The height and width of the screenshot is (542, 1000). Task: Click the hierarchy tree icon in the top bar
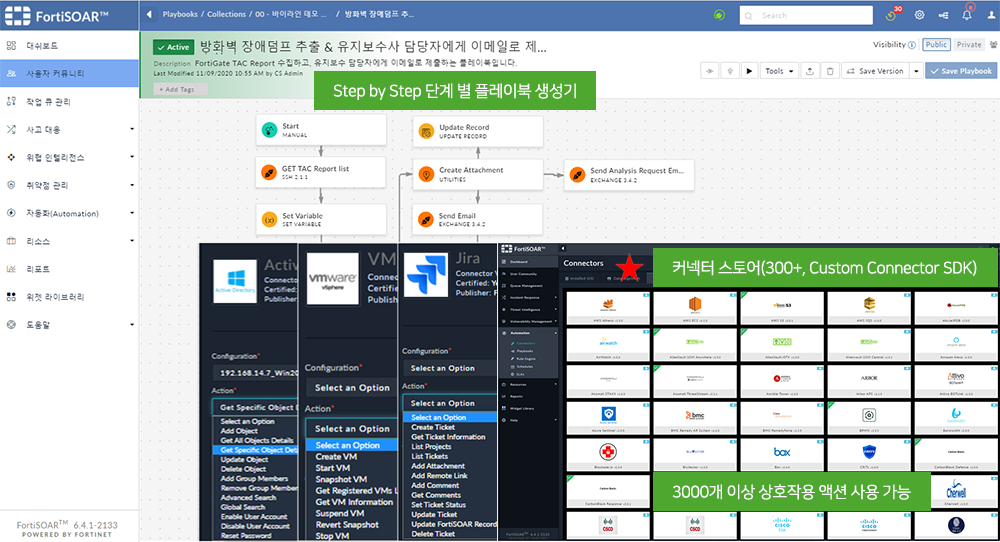pyautogui.click(x=943, y=15)
